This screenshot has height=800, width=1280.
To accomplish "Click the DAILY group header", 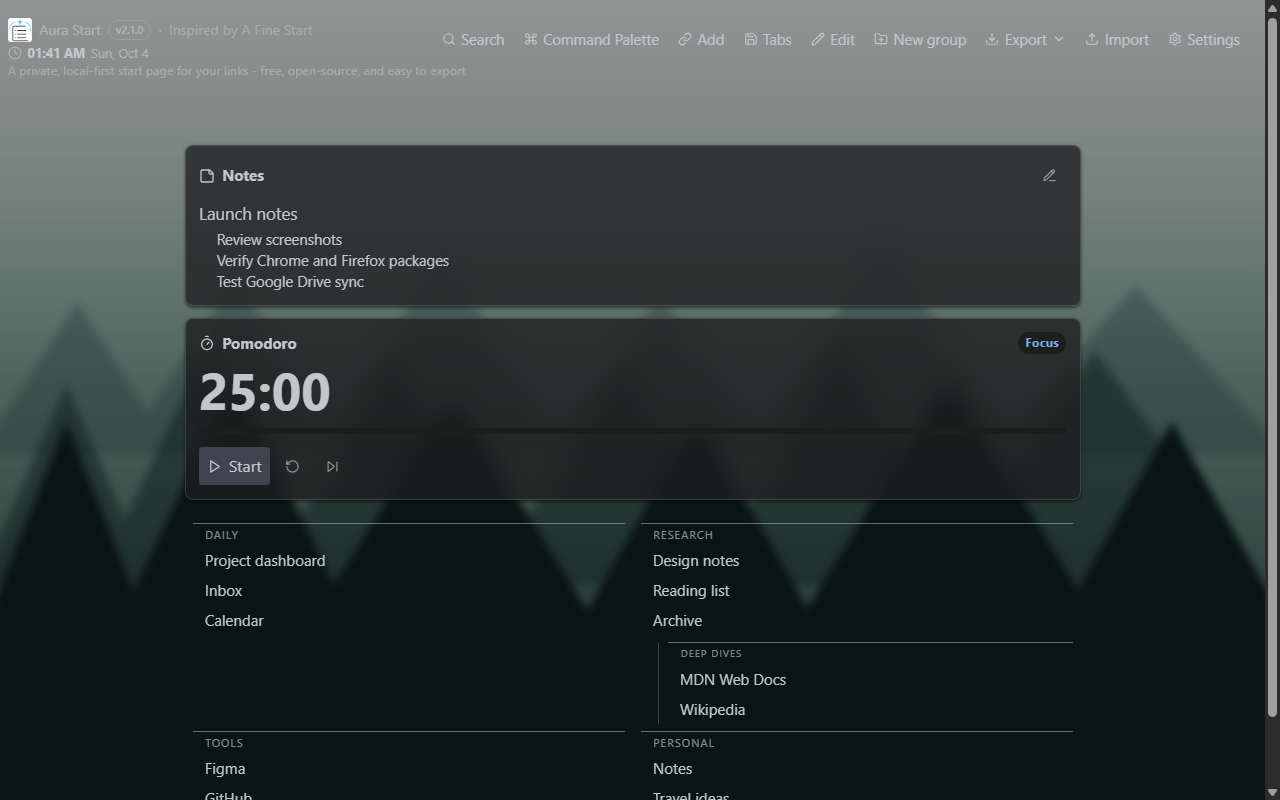I will tap(222, 535).
